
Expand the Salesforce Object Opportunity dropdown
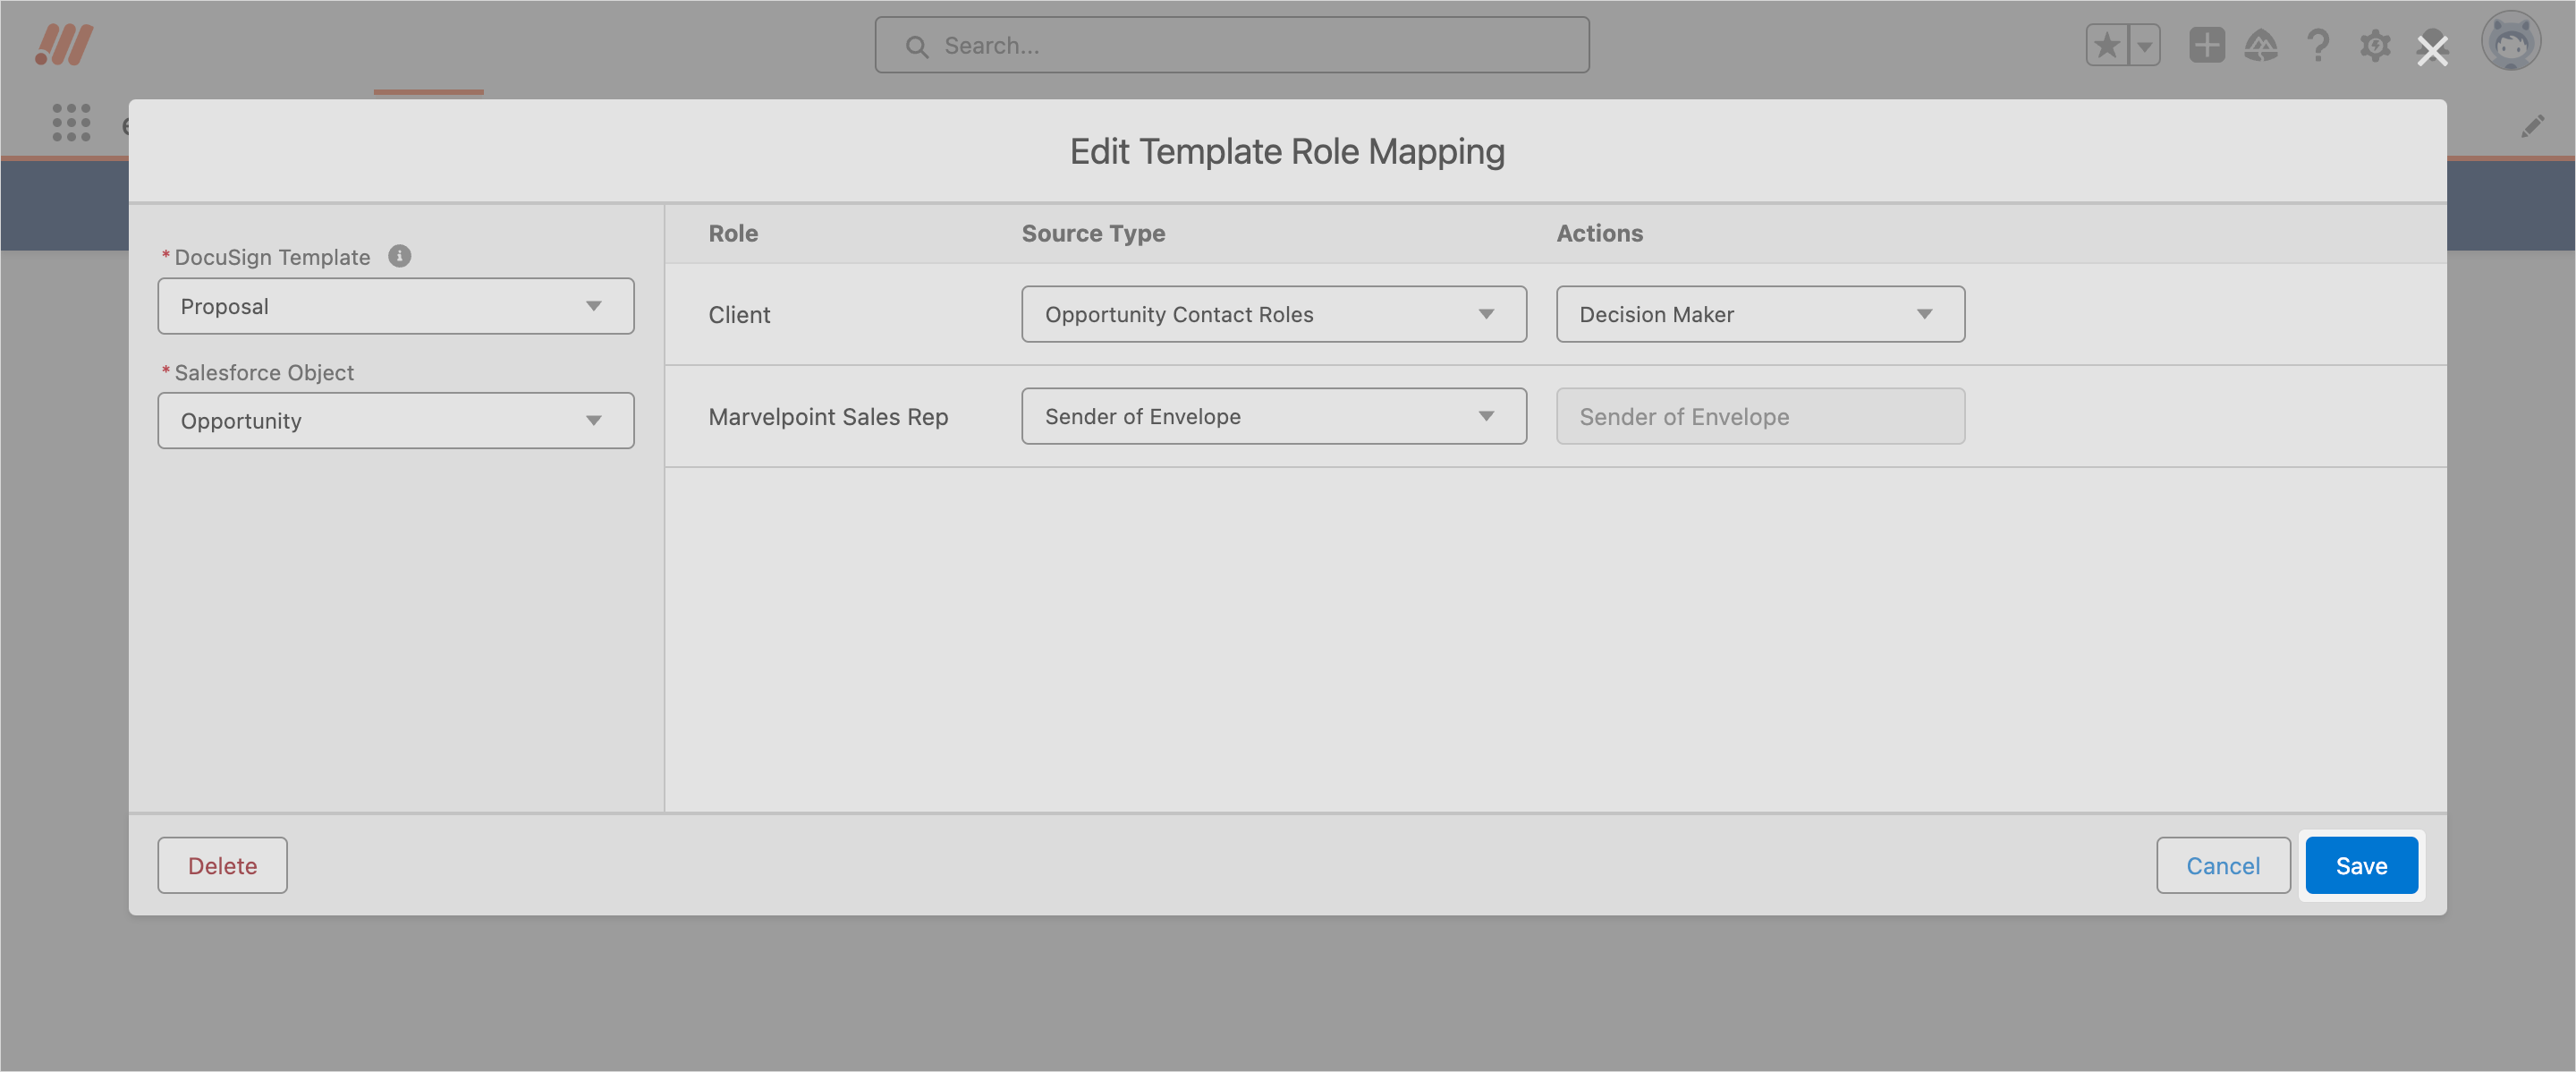(395, 421)
